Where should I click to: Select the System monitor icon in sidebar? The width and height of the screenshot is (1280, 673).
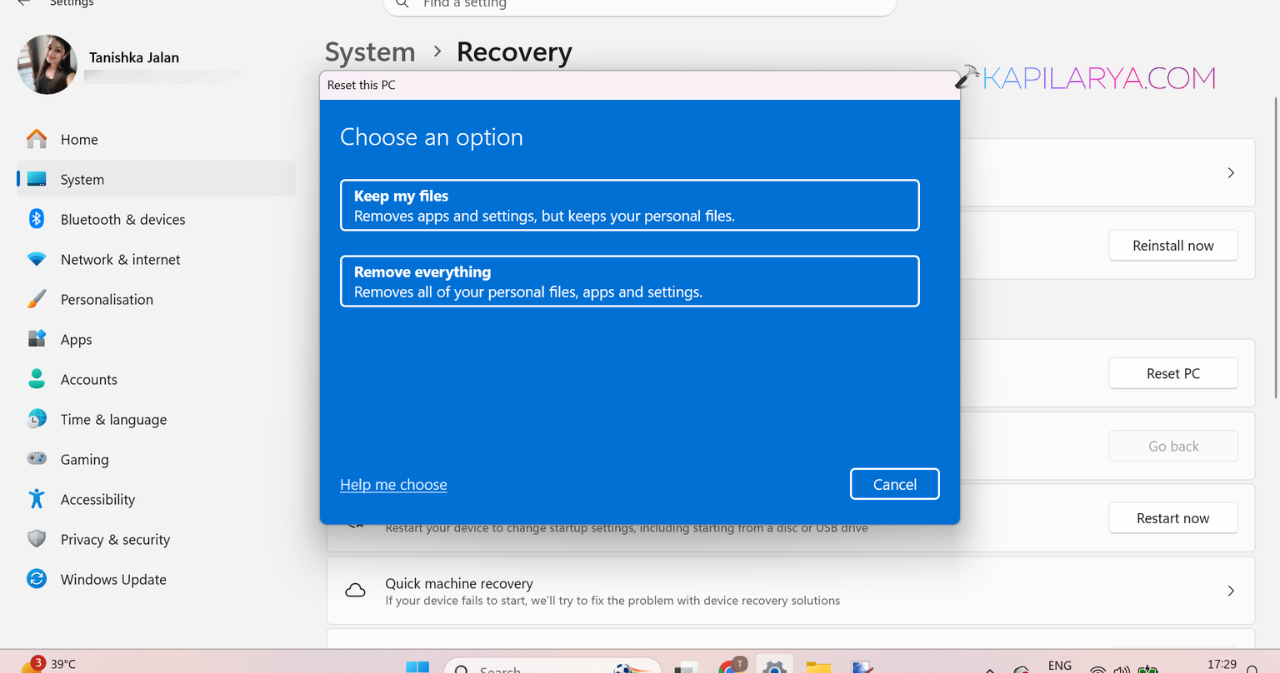(x=37, y=179)
